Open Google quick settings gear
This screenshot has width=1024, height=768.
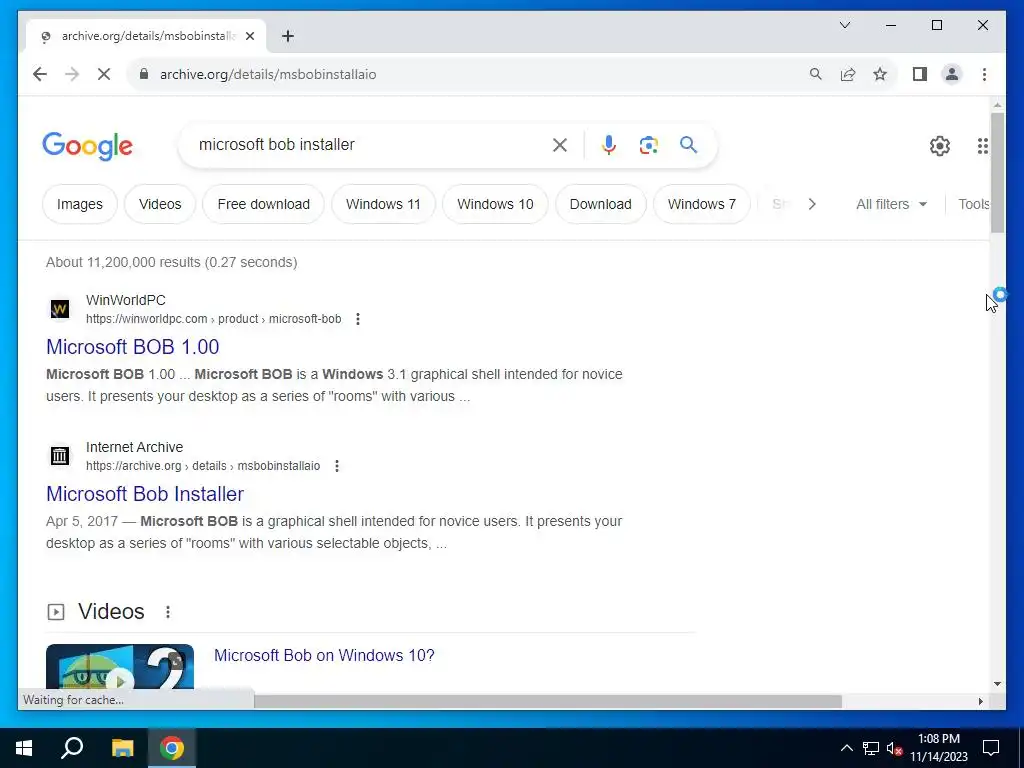click(x=940, y=146)
